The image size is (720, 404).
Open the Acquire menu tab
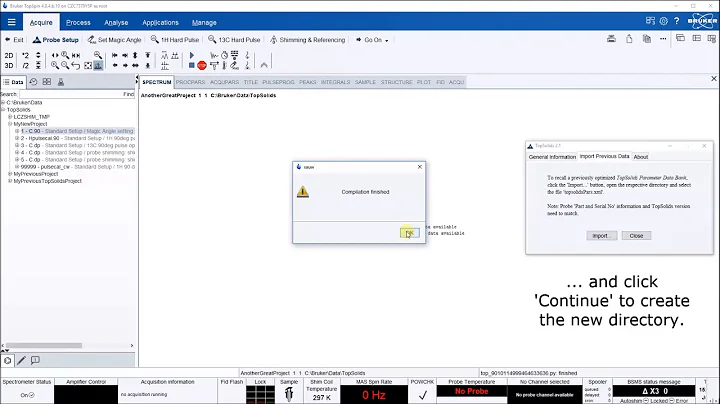41,22
